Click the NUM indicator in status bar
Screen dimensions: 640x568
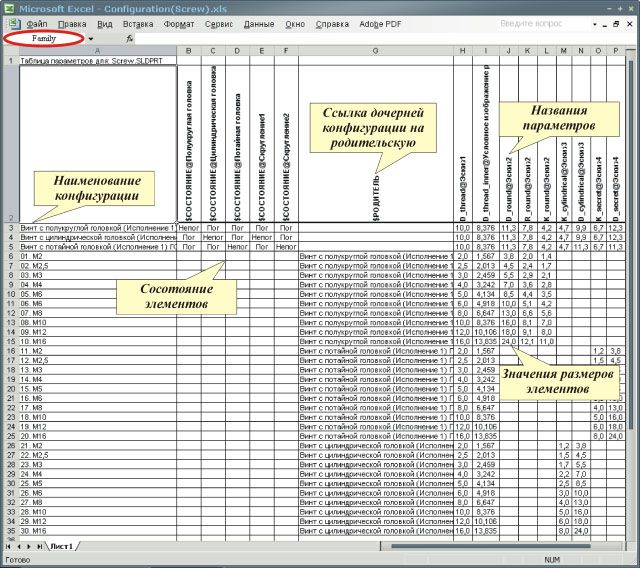552,560
